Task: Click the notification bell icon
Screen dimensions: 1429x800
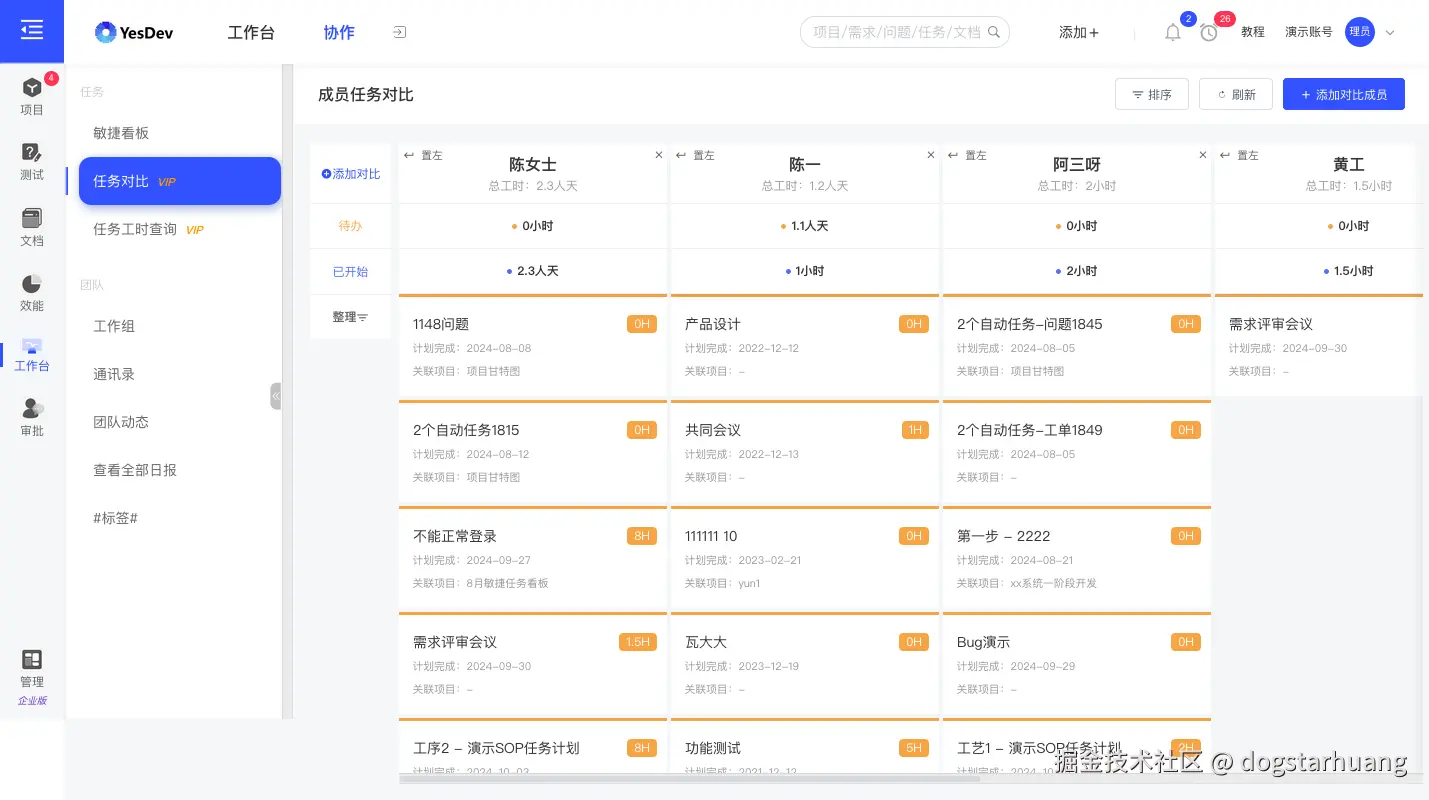Action: [x=1172, y=32]
